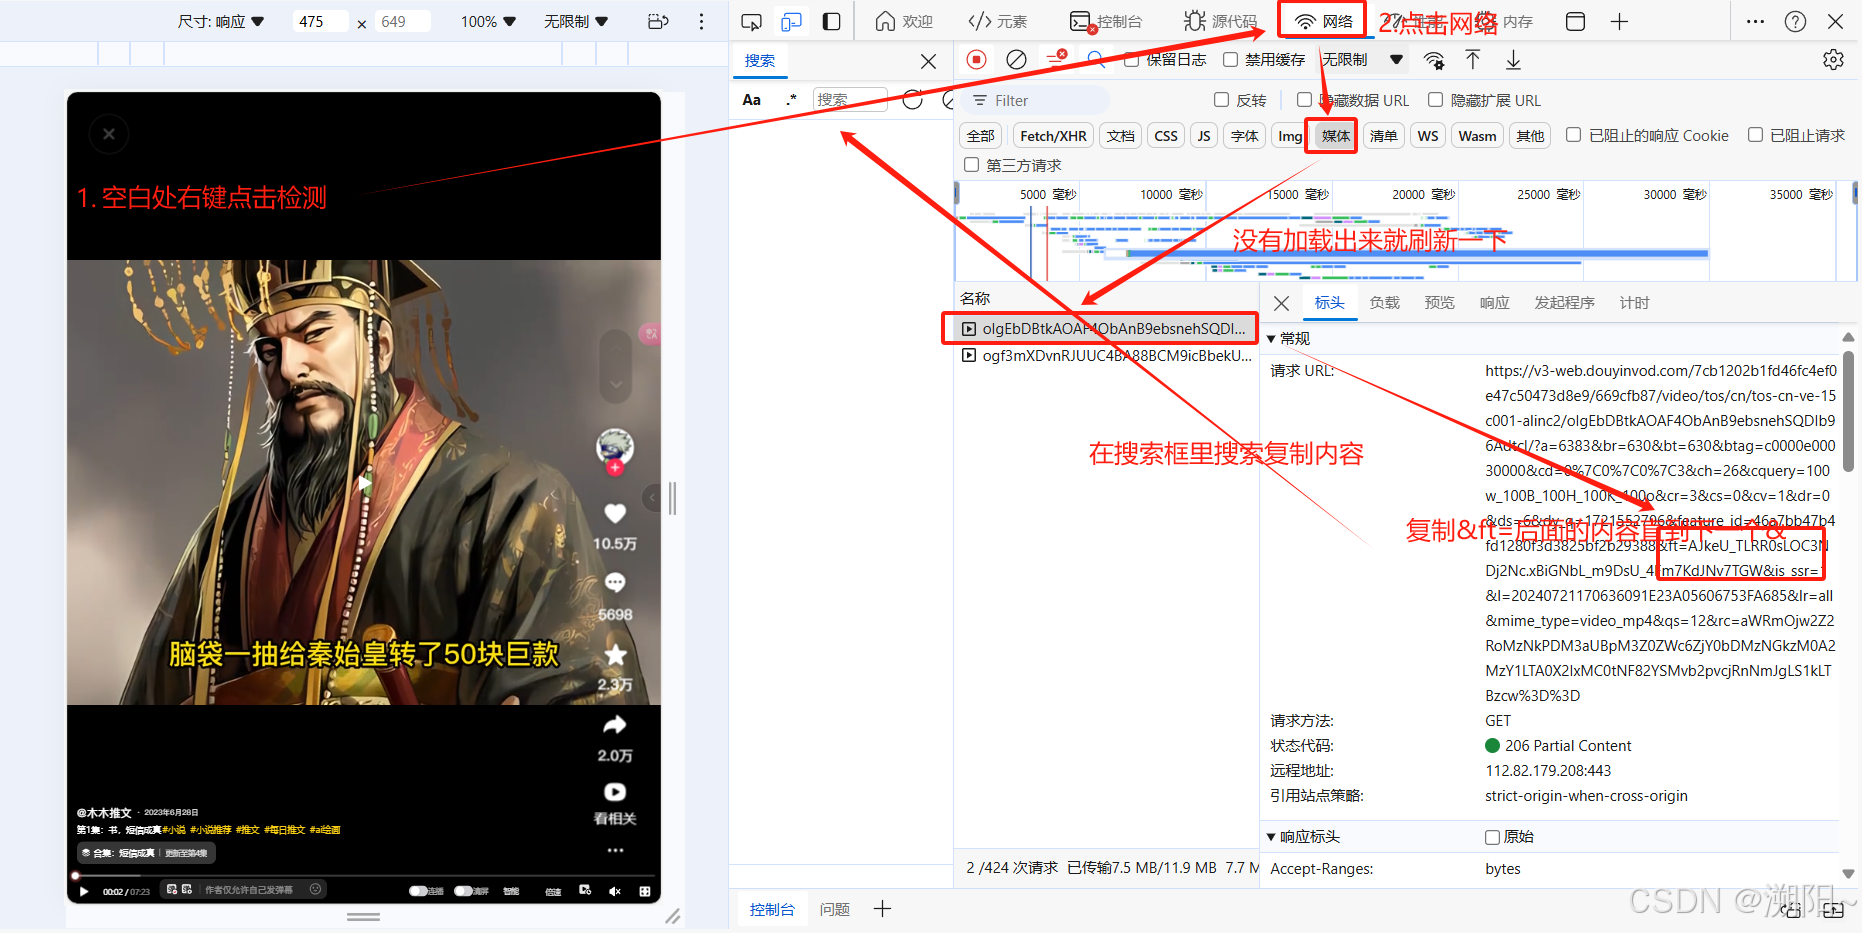Viewport: 1862px width, 933px height.
Task: Toggle regular expression .* in search
Action: click(x=791, y=100)
